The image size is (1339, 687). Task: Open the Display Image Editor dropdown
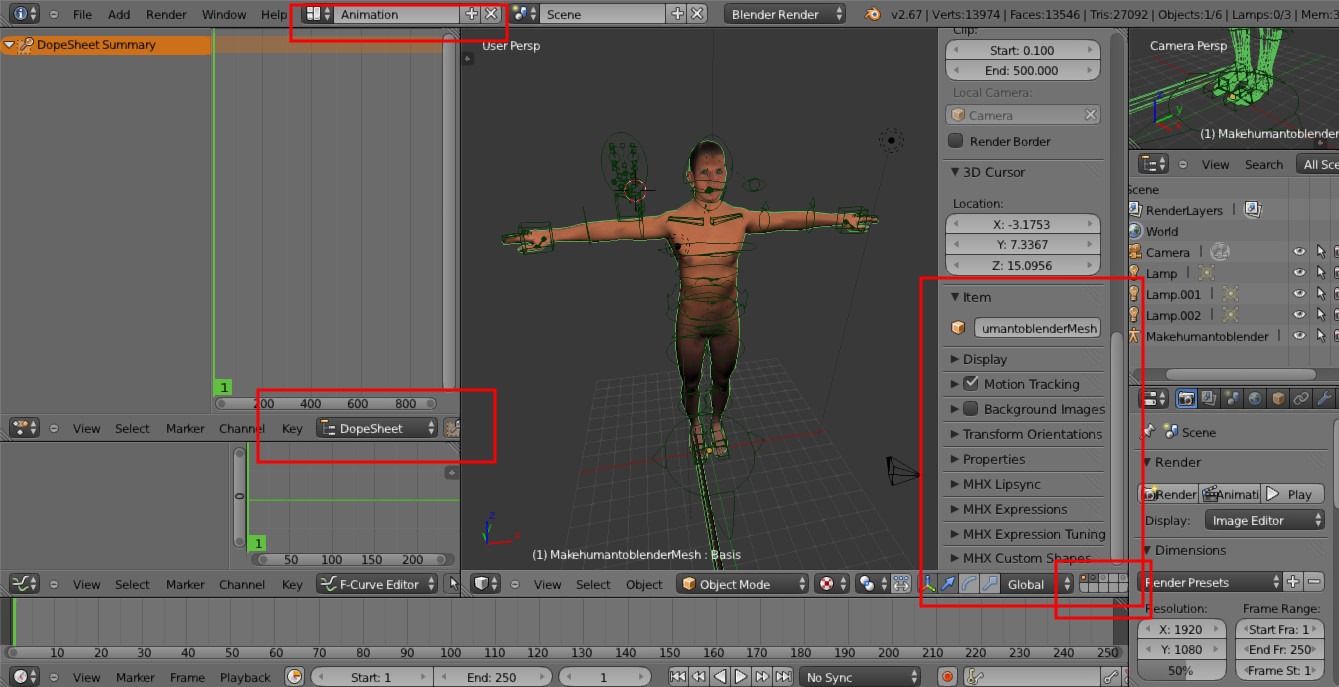coord(1265,520)
